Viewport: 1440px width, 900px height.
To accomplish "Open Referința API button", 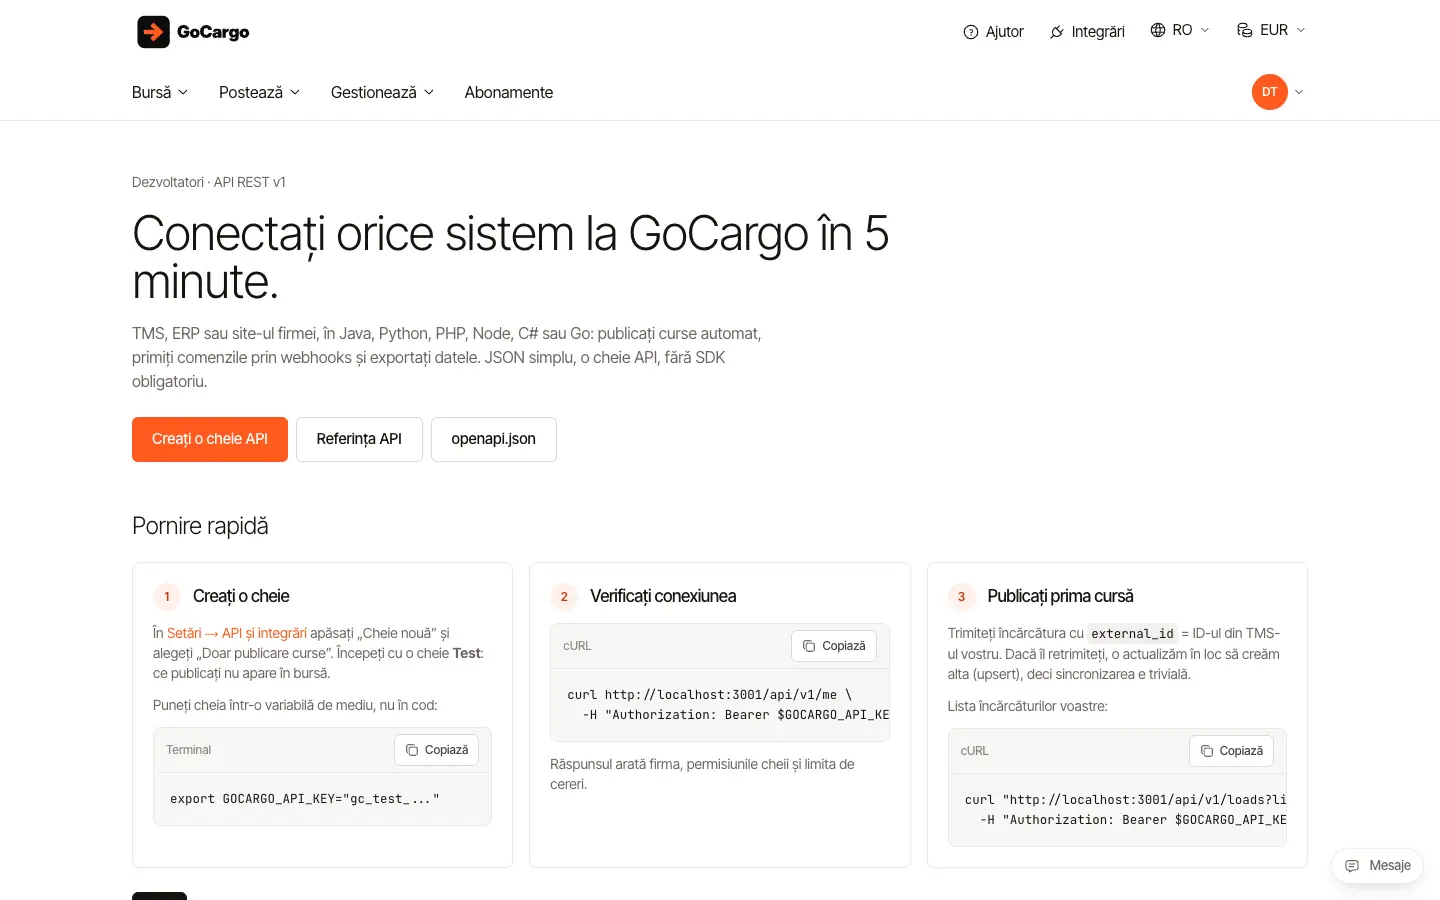I will (359, 439).
